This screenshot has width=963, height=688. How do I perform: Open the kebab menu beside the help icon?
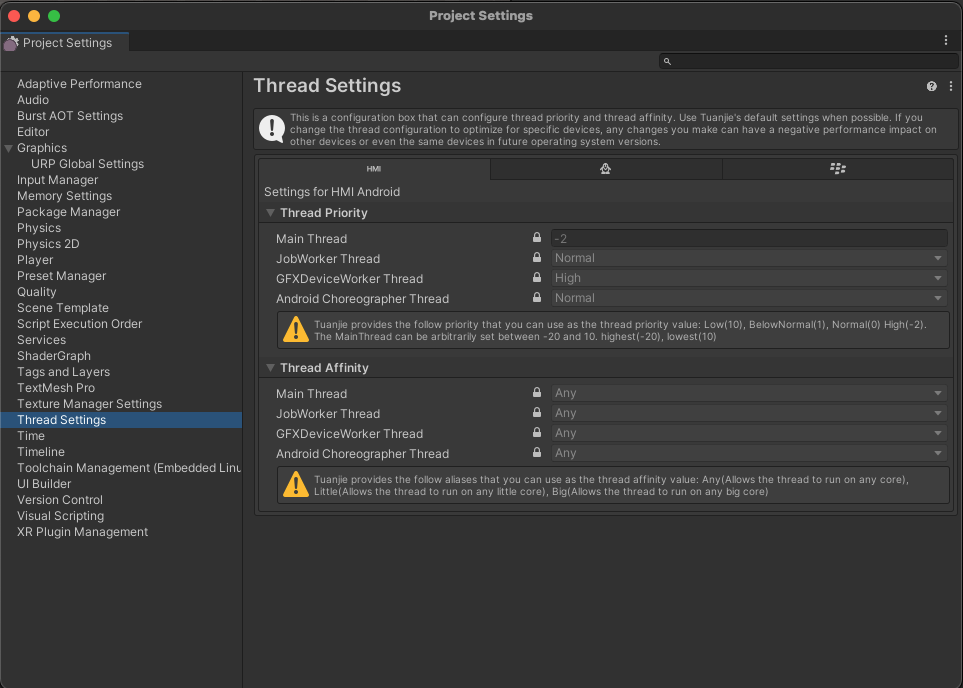pos(951,86)
